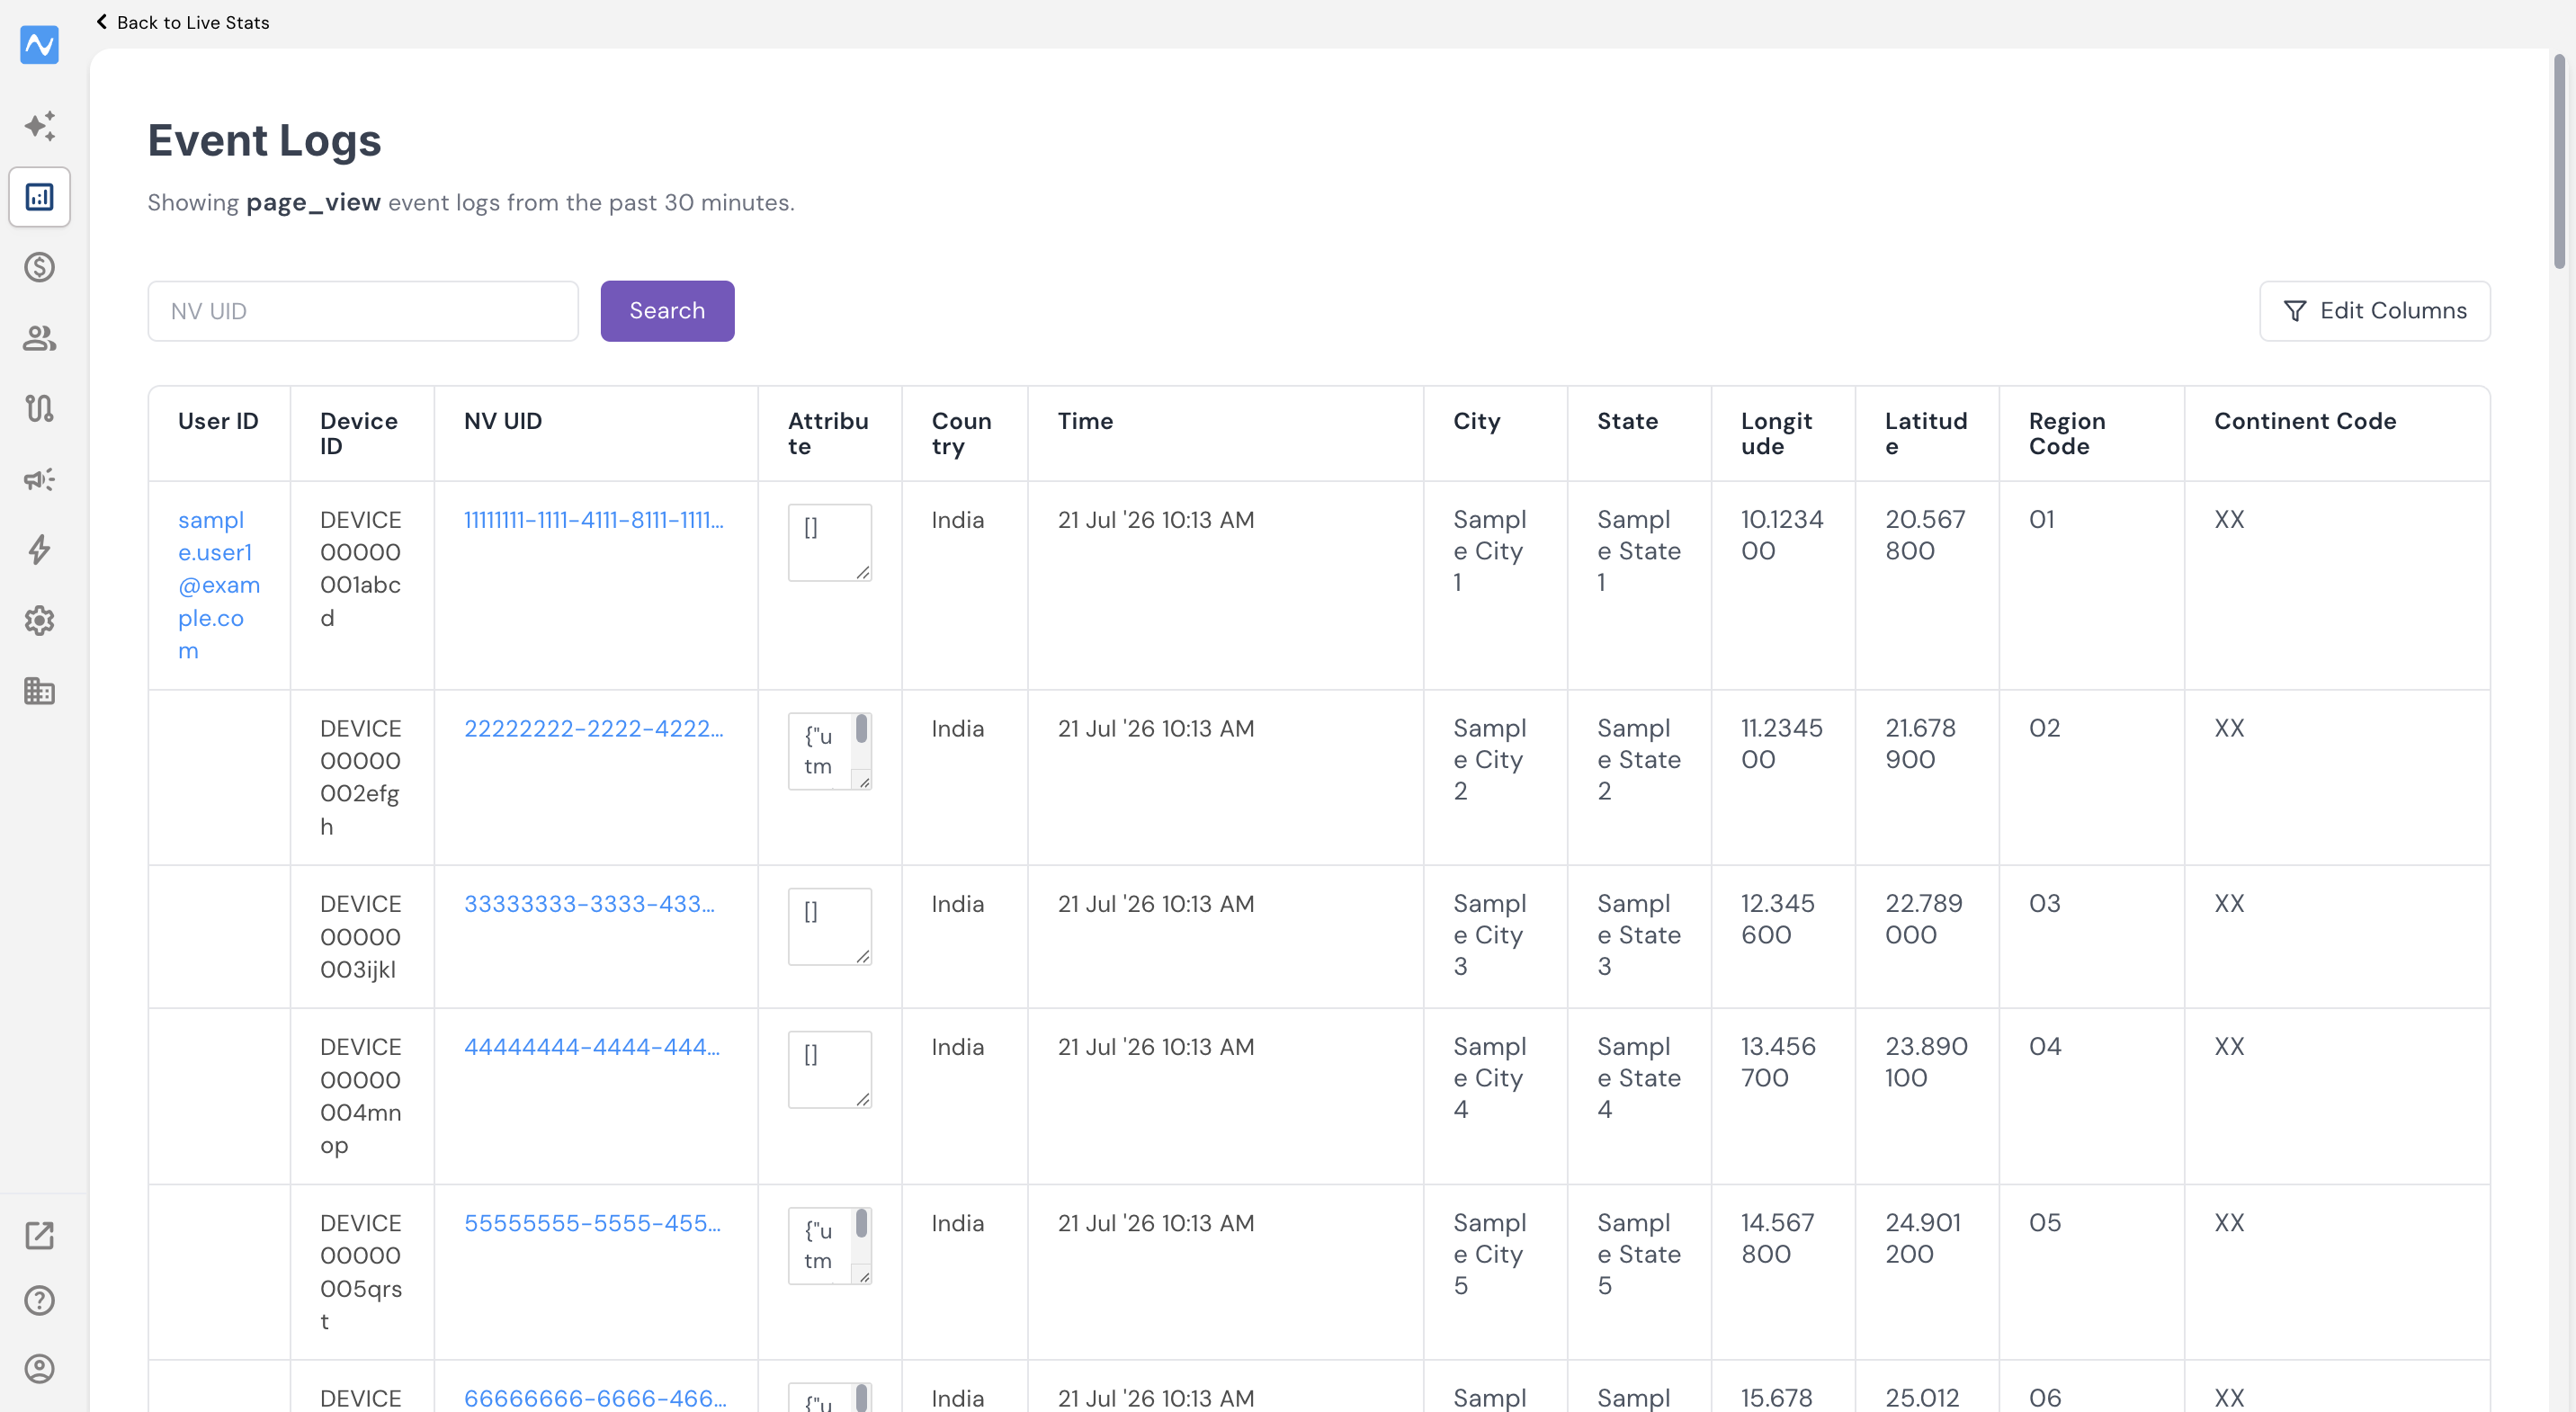The width and height of the screenshot is (2576, 1412).
Task: Open the journeys path sidebar icon
Action: coord(39,408)
